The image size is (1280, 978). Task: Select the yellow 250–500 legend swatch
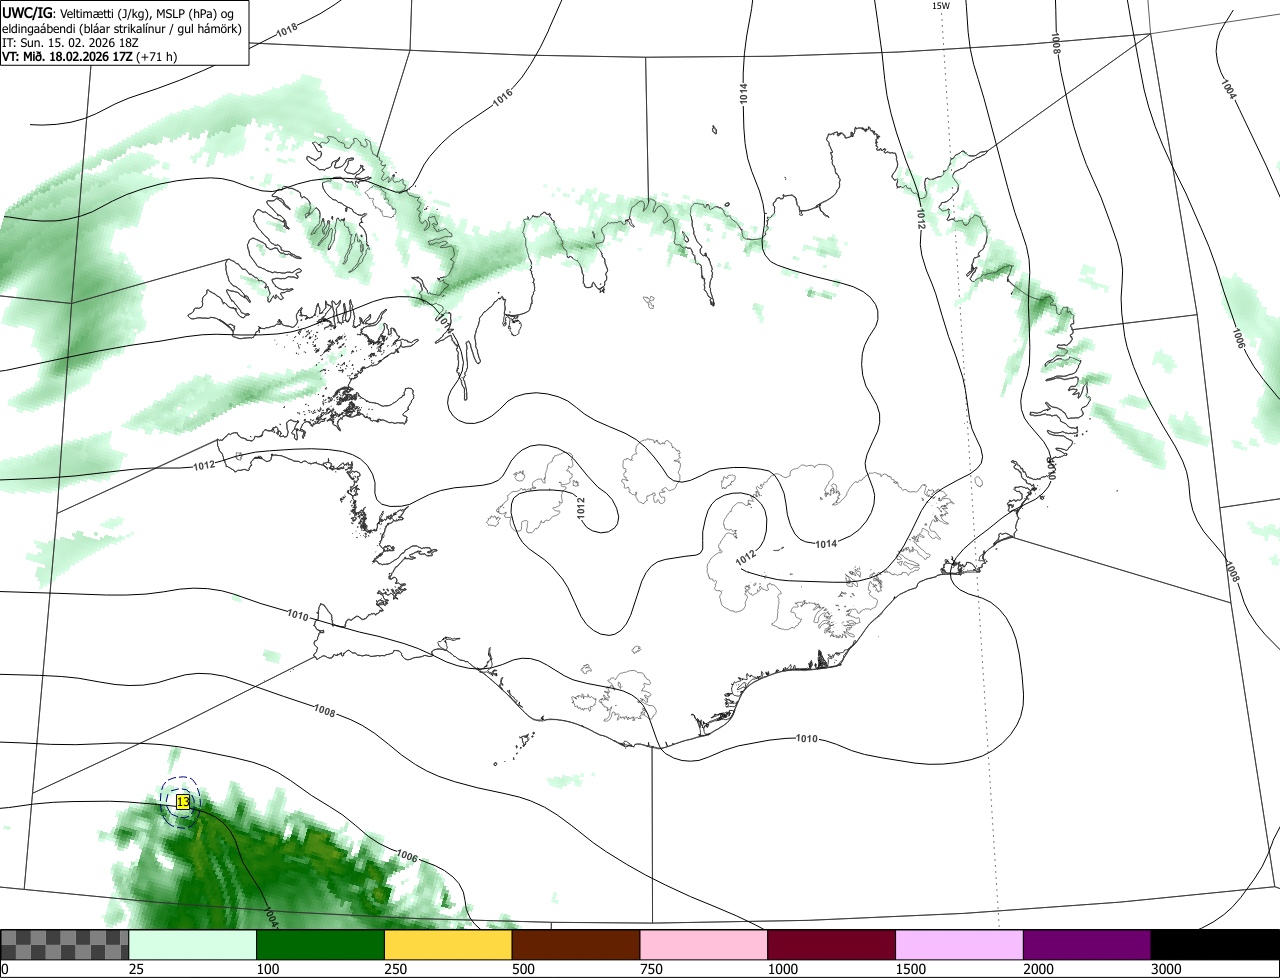click(448, 945)
